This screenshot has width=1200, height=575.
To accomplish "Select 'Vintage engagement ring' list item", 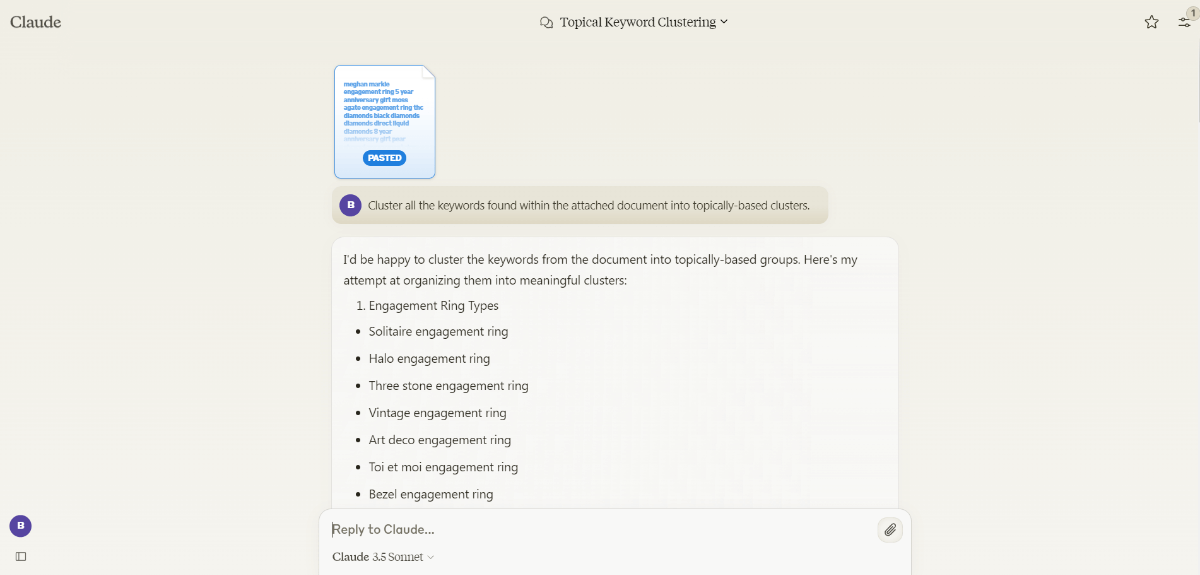I will click(437, 413).
